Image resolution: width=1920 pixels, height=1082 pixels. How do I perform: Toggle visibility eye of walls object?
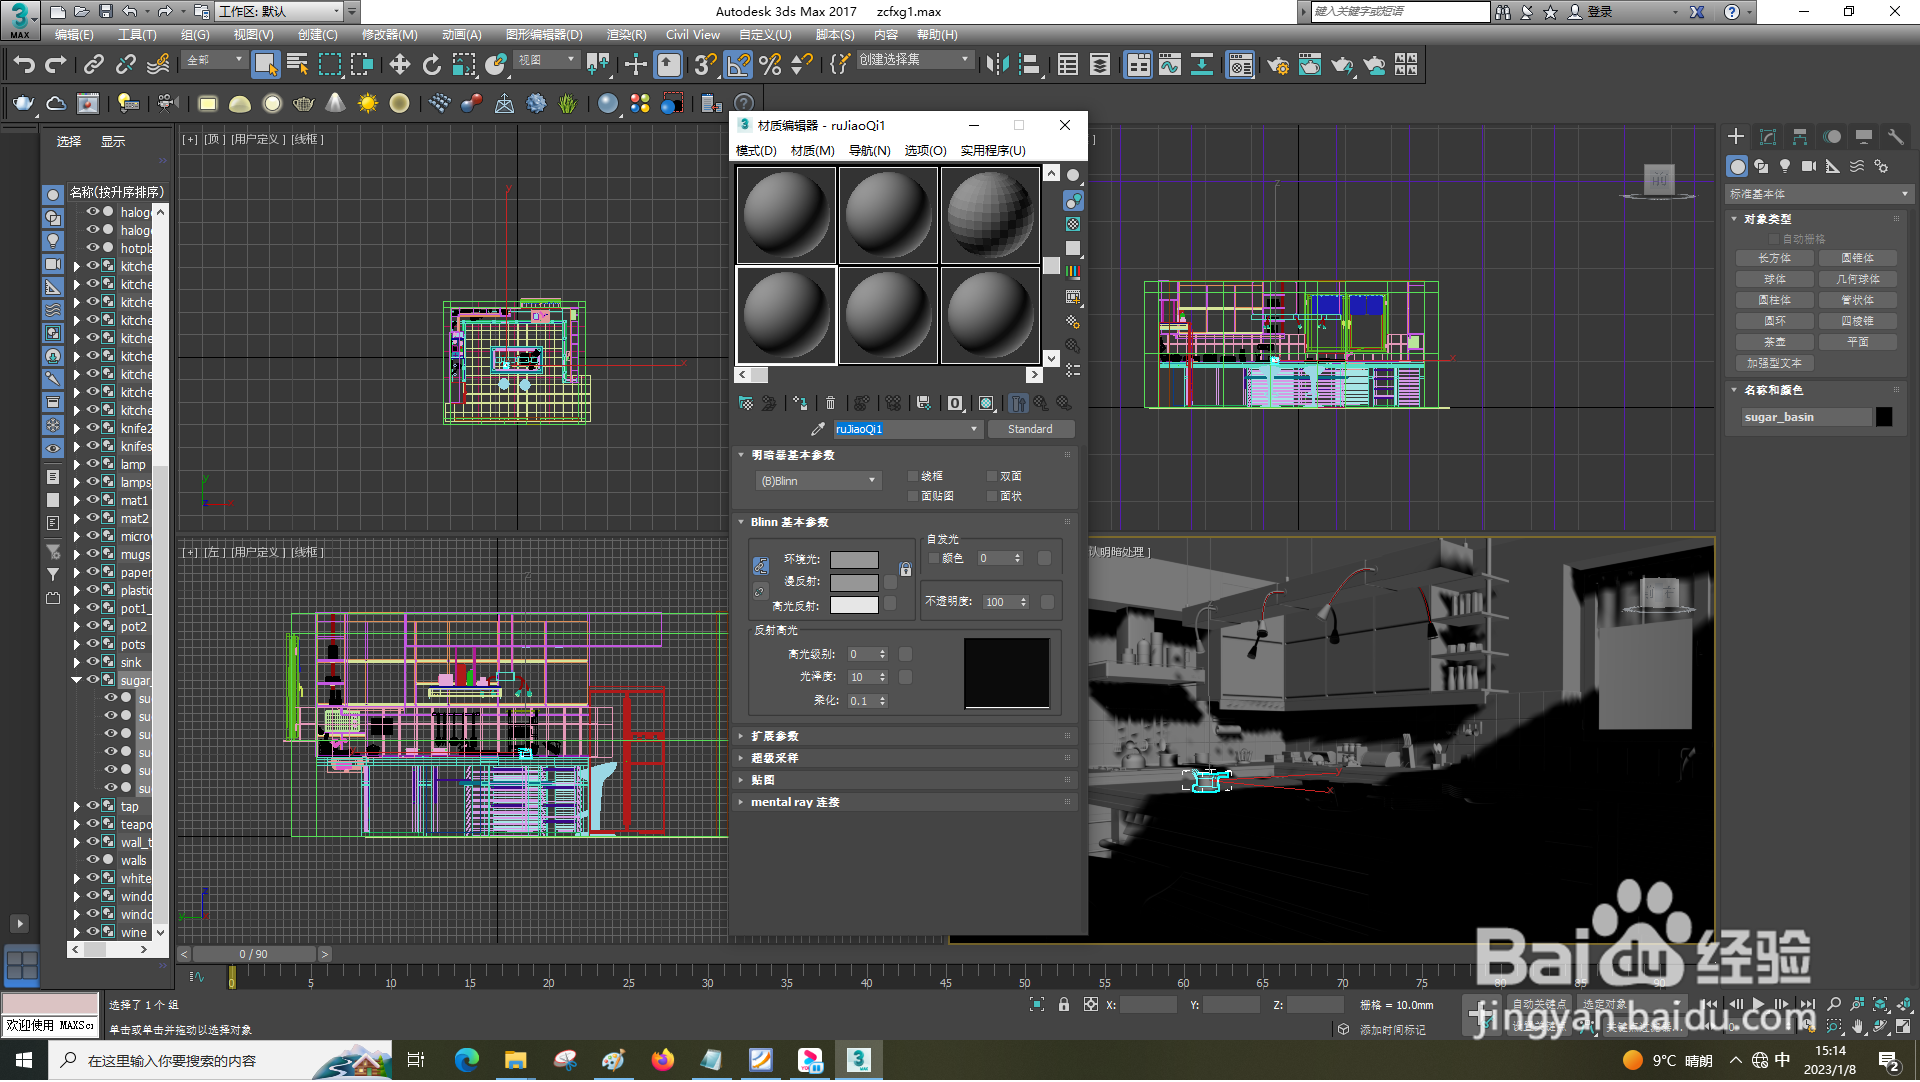(93, 860)
